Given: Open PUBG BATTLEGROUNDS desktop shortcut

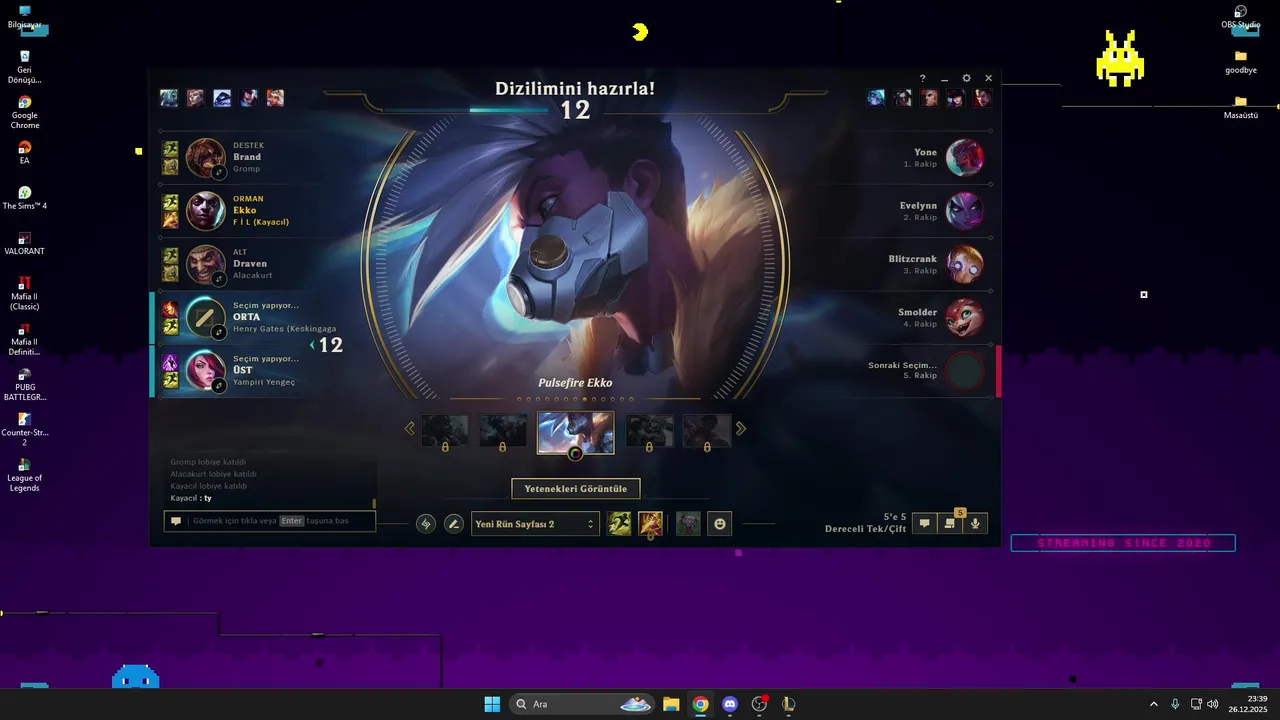Looking at the screenshot, I should (25, 385).
